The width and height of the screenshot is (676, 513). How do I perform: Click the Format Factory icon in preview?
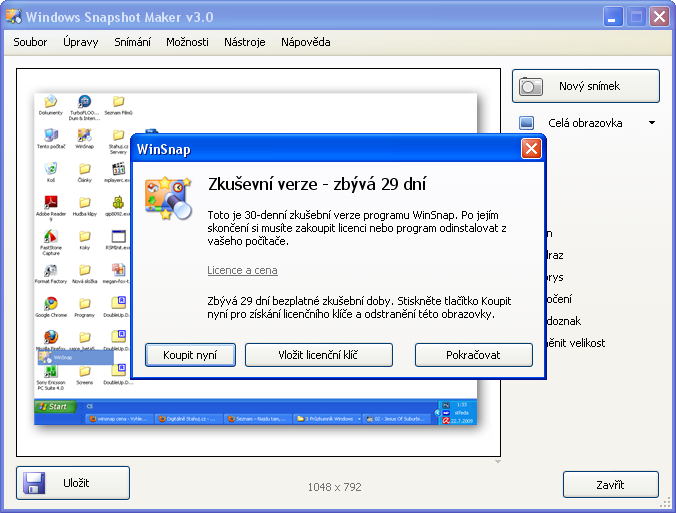pos(50,274)
